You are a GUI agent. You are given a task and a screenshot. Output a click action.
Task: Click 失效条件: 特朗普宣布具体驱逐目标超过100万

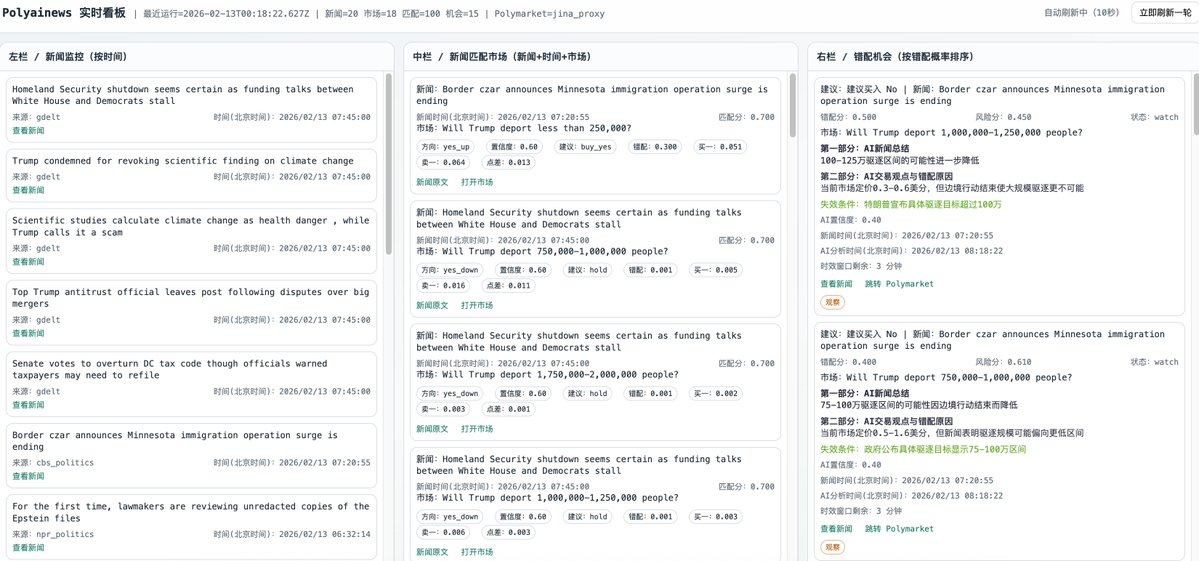tap(911, 205)
